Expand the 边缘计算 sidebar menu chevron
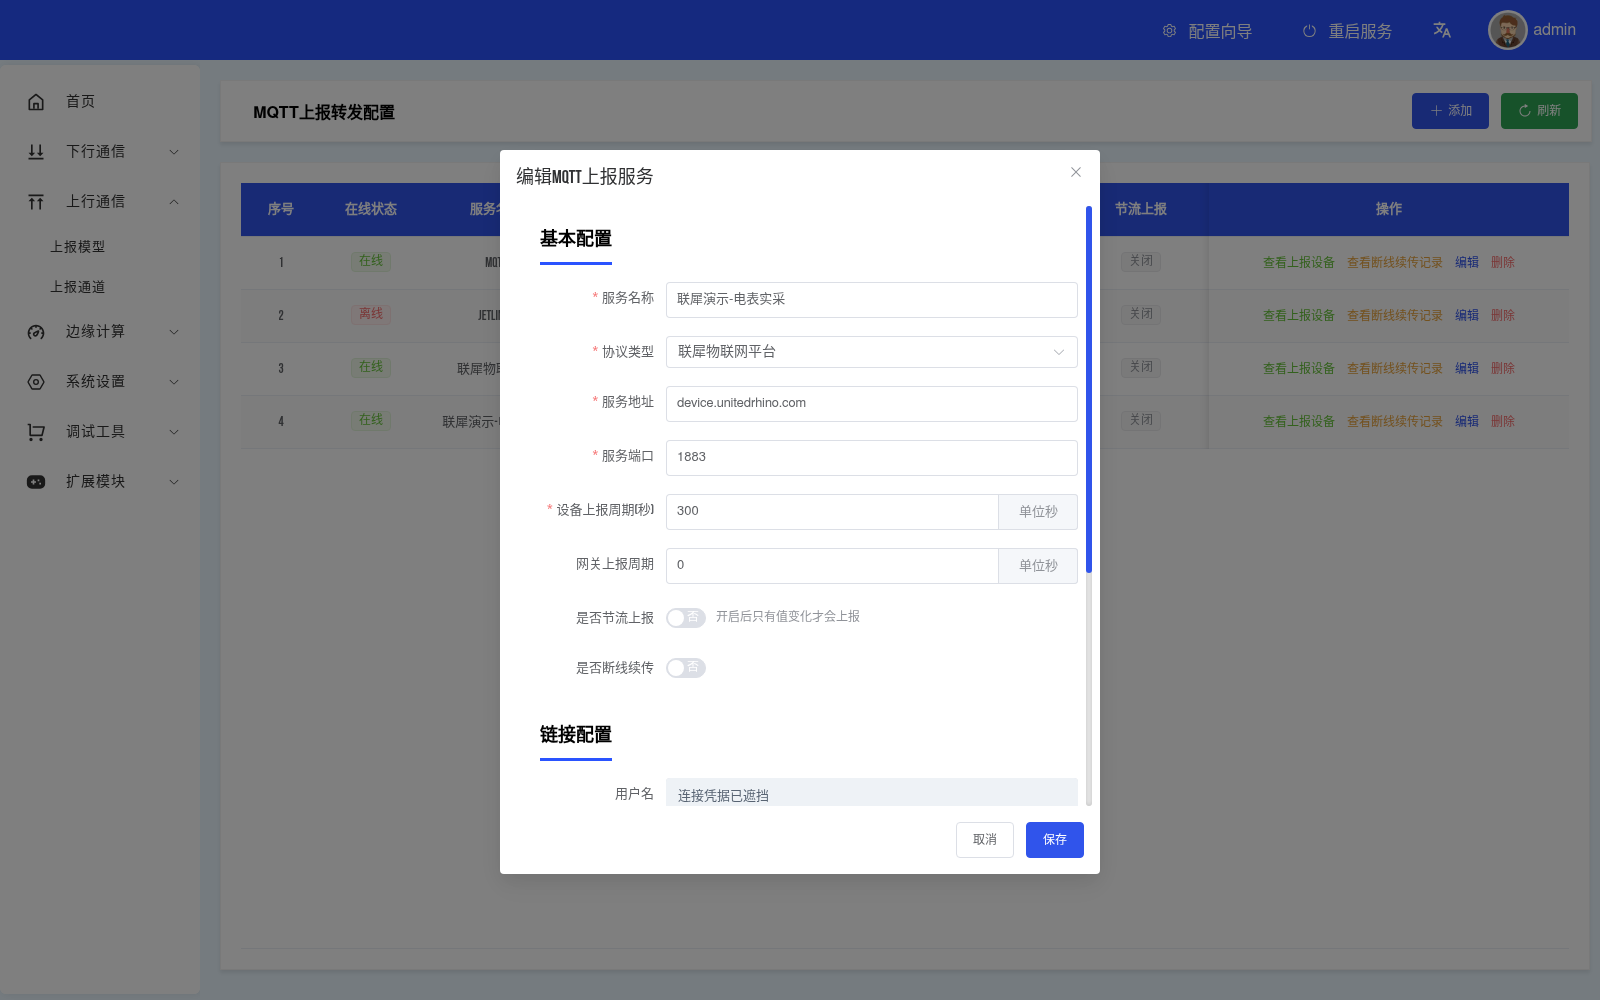Image resolution: width=1600 pixels, height=1000 pixels. [x=174, y=332]
